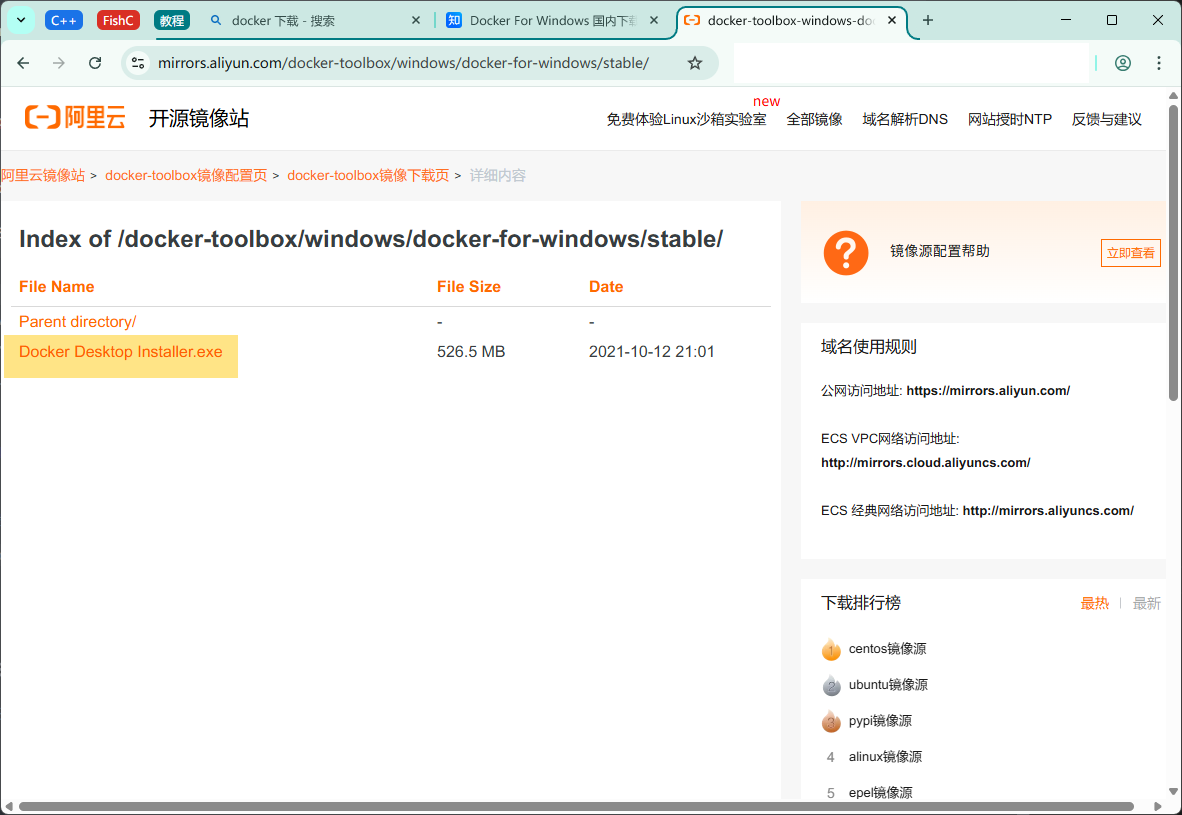Open the FishC tab group
The width and height of the screenshot is (1182, 815).
click(118, 20)
